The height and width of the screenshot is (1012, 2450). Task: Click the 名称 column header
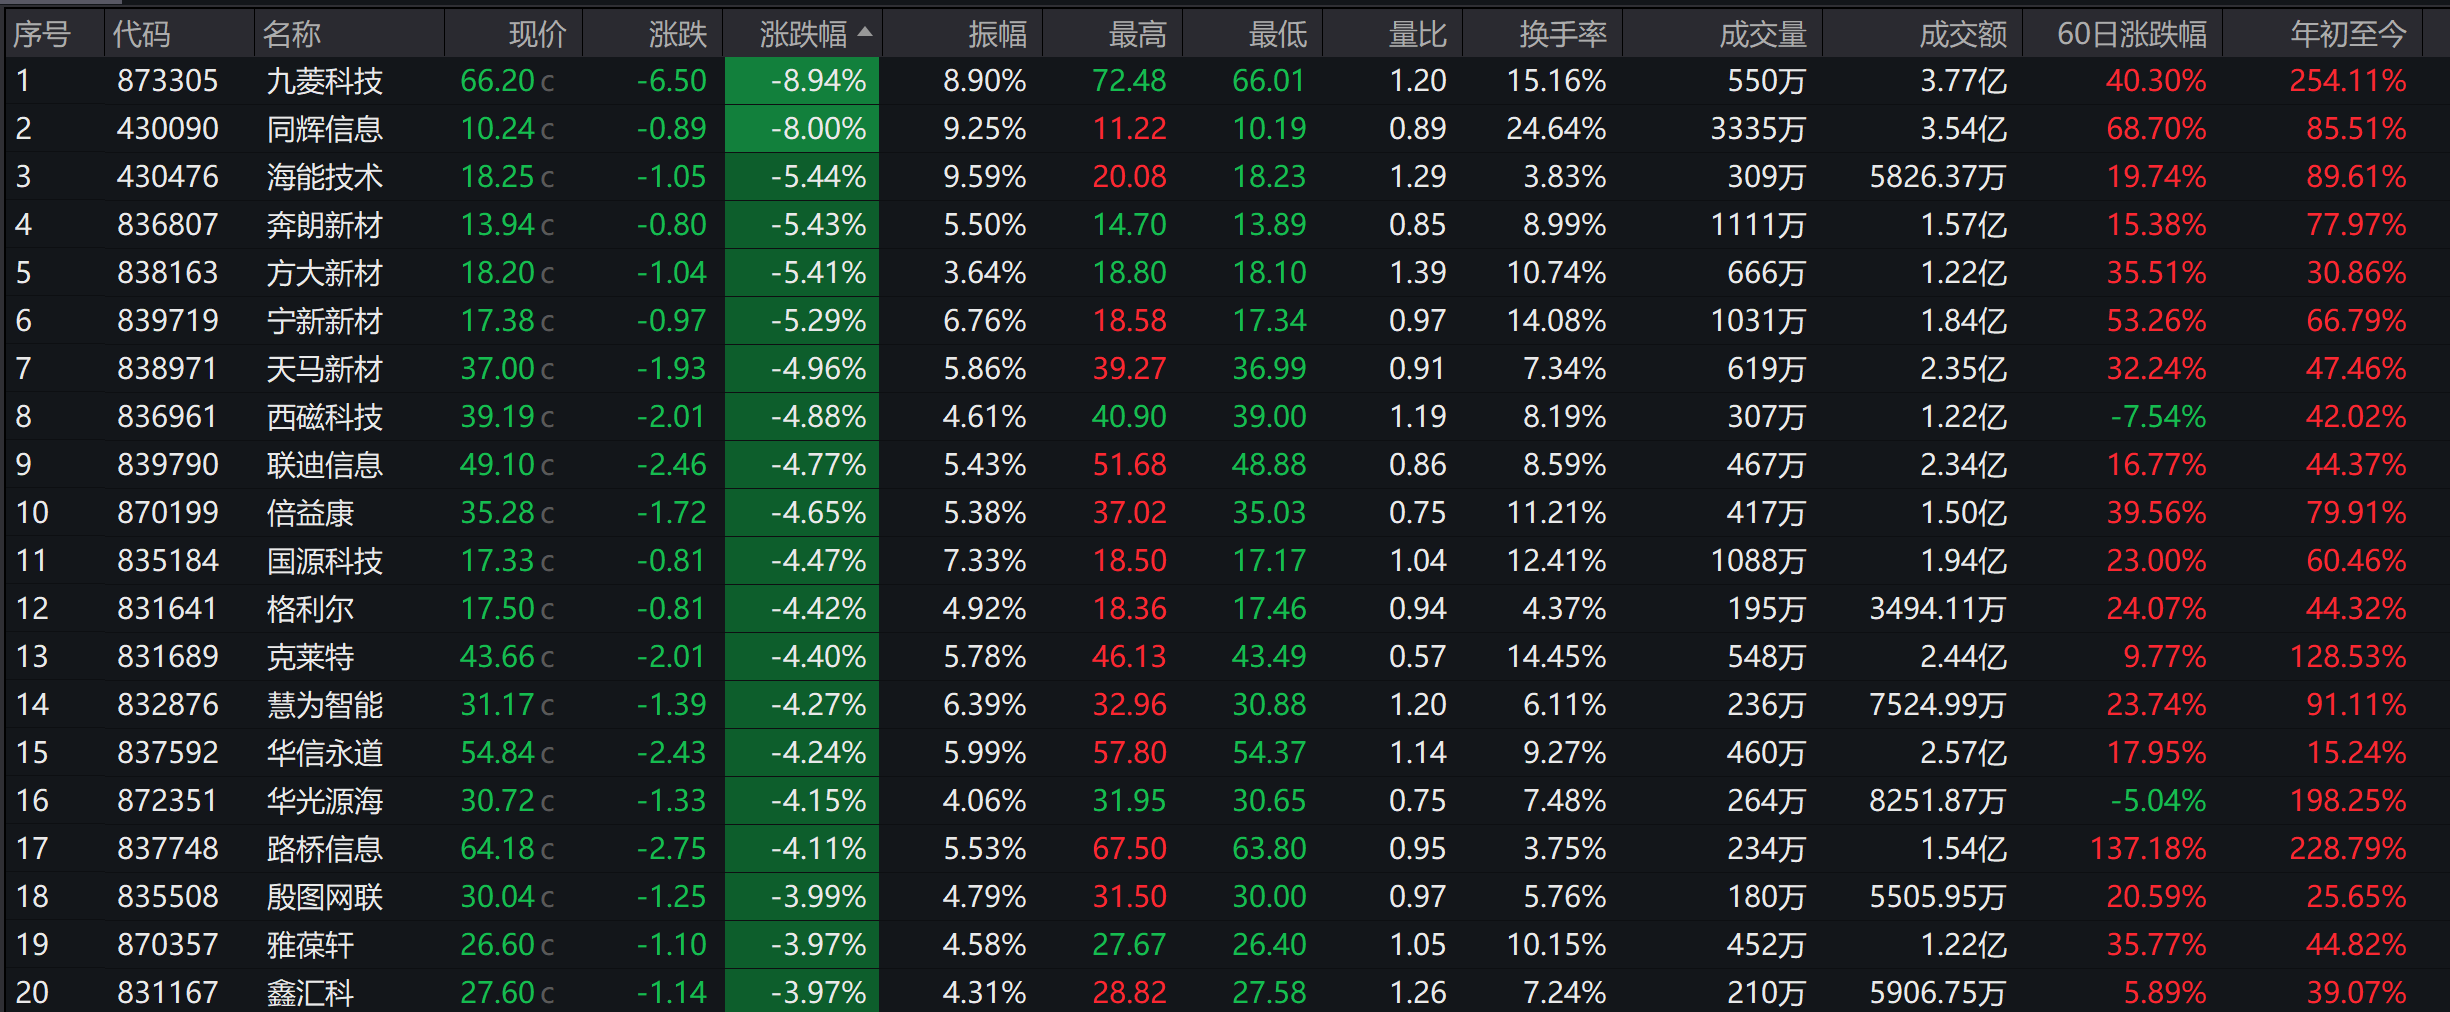click(291, 34)
